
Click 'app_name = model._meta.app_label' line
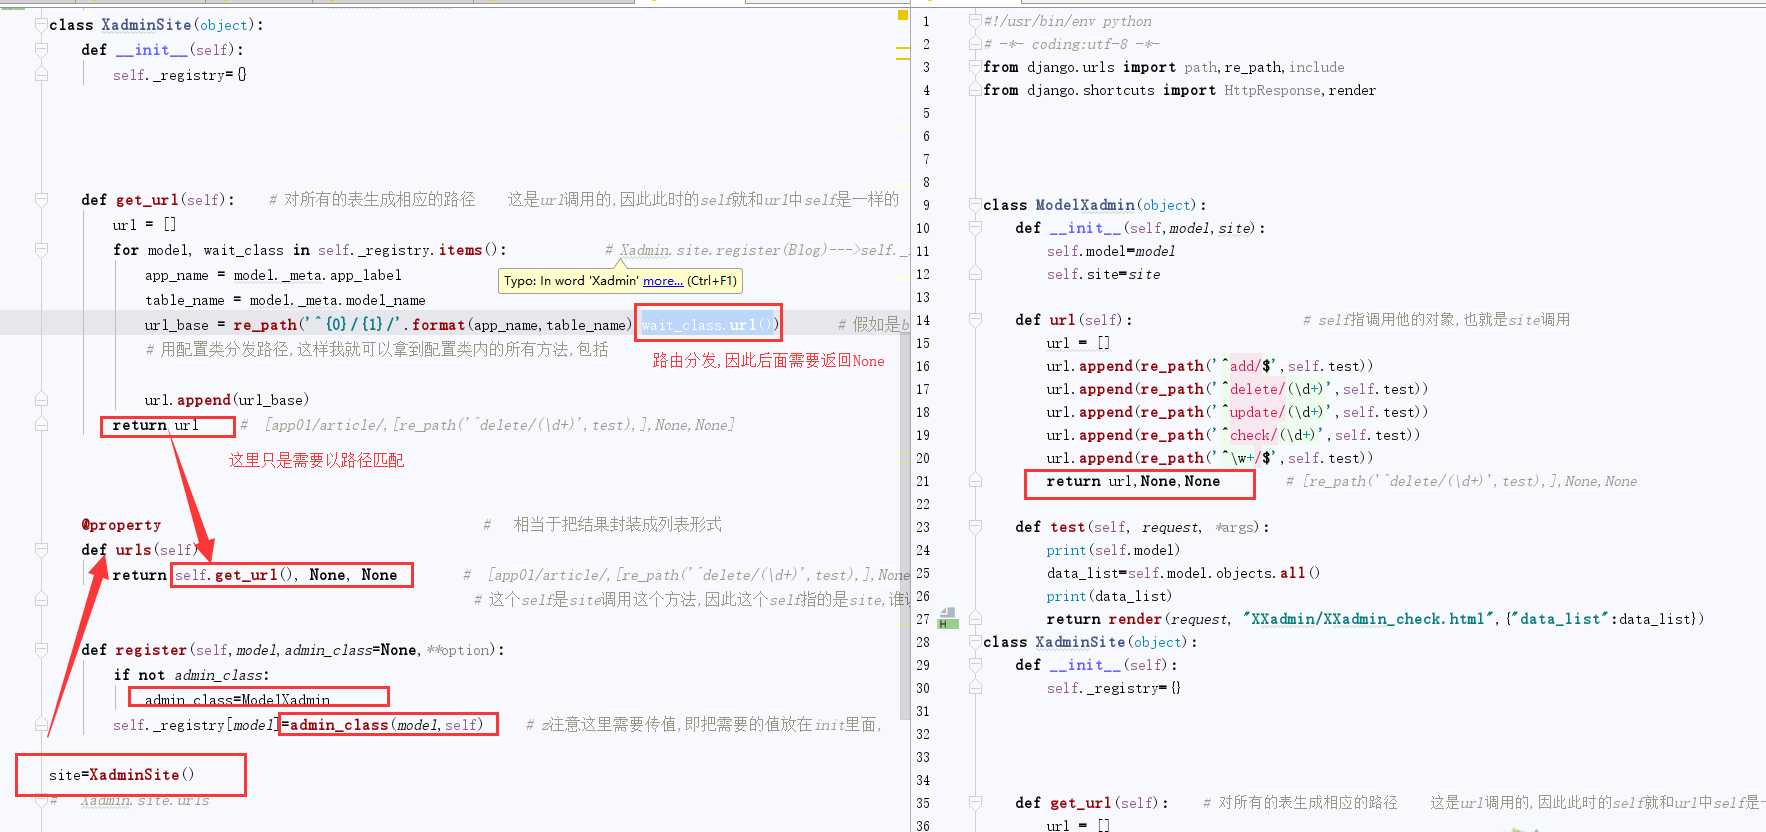point(273,275)
